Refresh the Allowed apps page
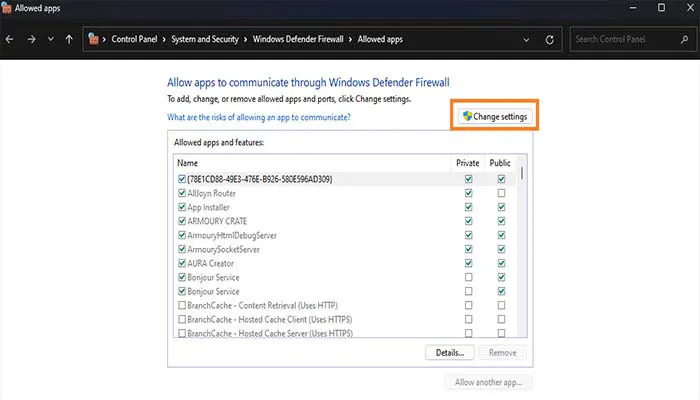700x400 pixels. click(550, 40)
